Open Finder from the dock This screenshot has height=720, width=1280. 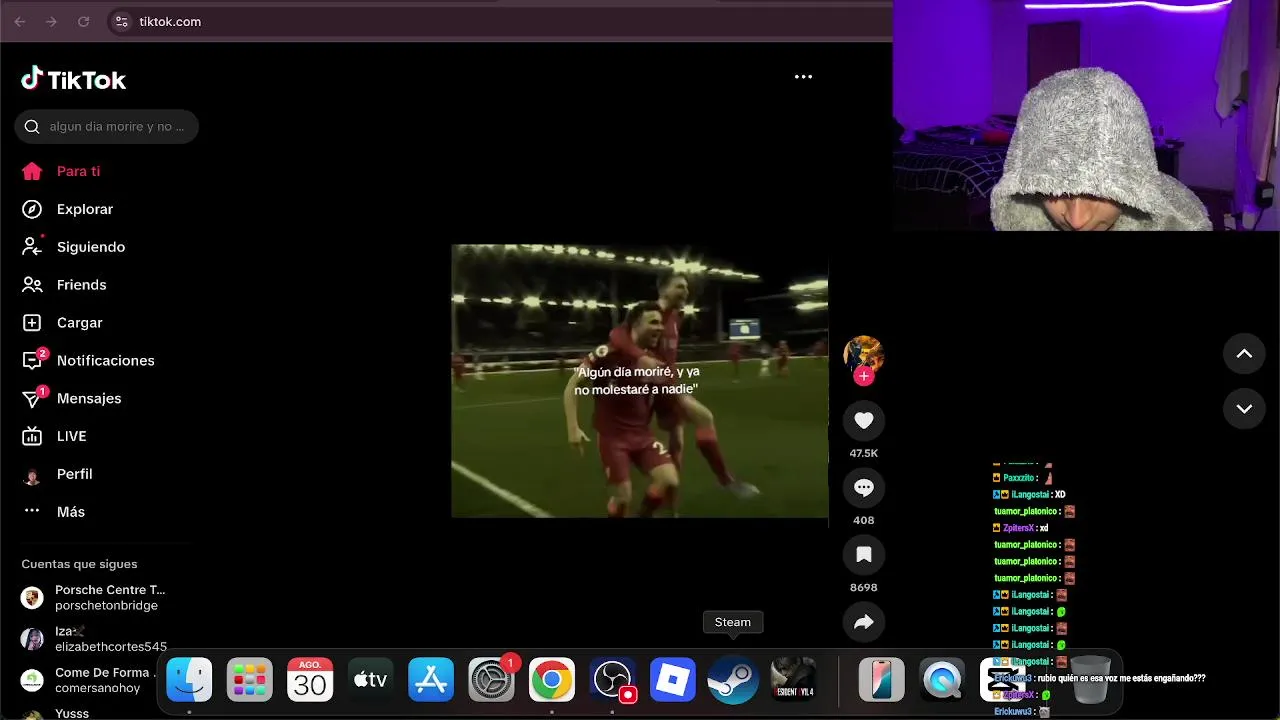tap(189, 681)
